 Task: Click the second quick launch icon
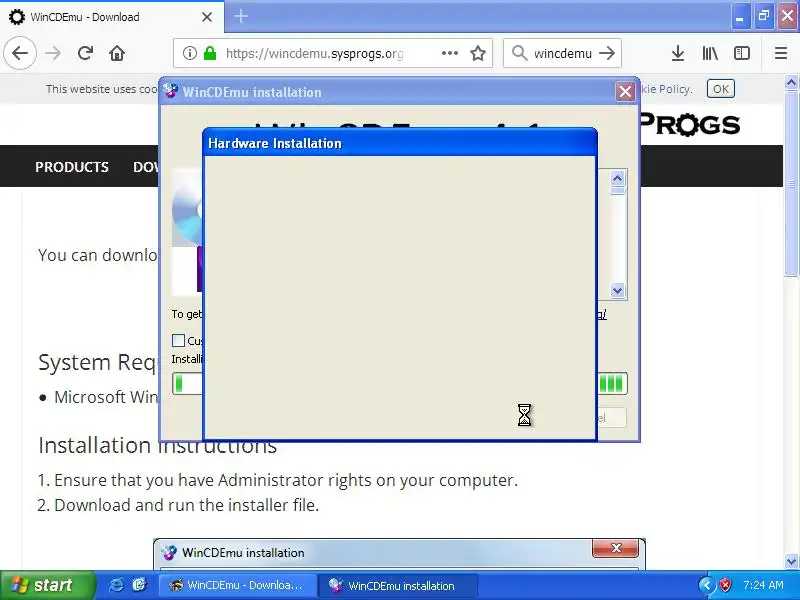click(x=139, y=585)
